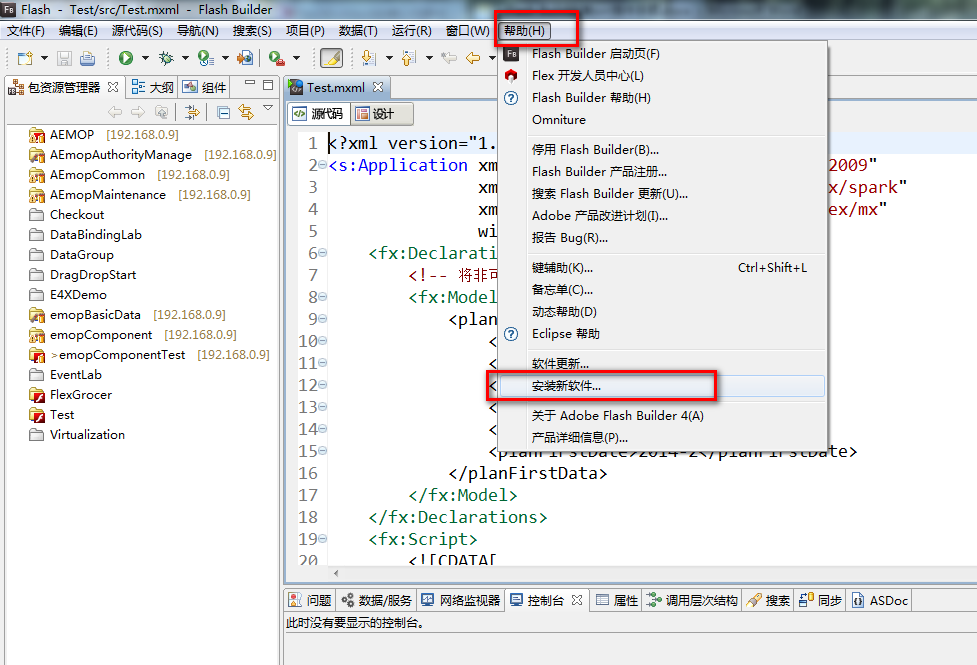977x665 pixels.
Task: Go to next annotation arrow icon
Action: pyautogui.click(x=369, y=58)
